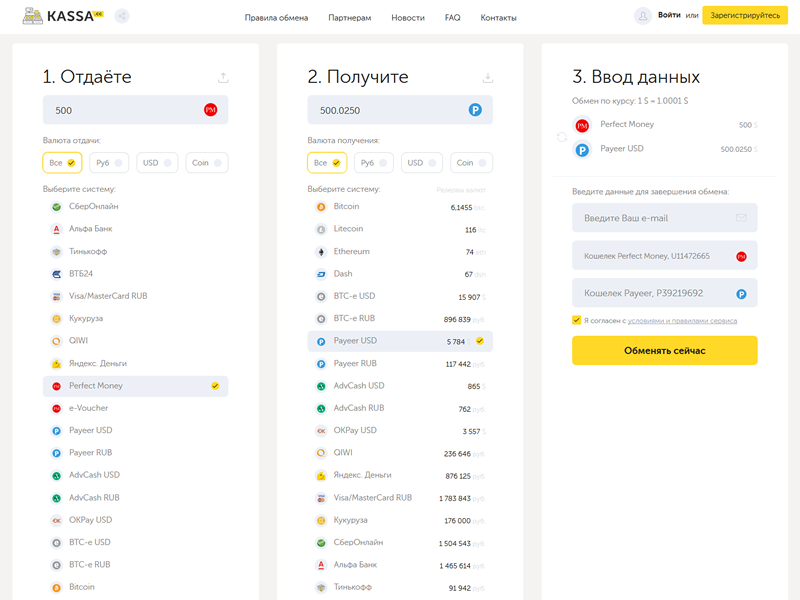The width and height of the screenshot is (800, 600).
Task: Click the Отдаёте amount field showing 500
Action: [136, 110]
